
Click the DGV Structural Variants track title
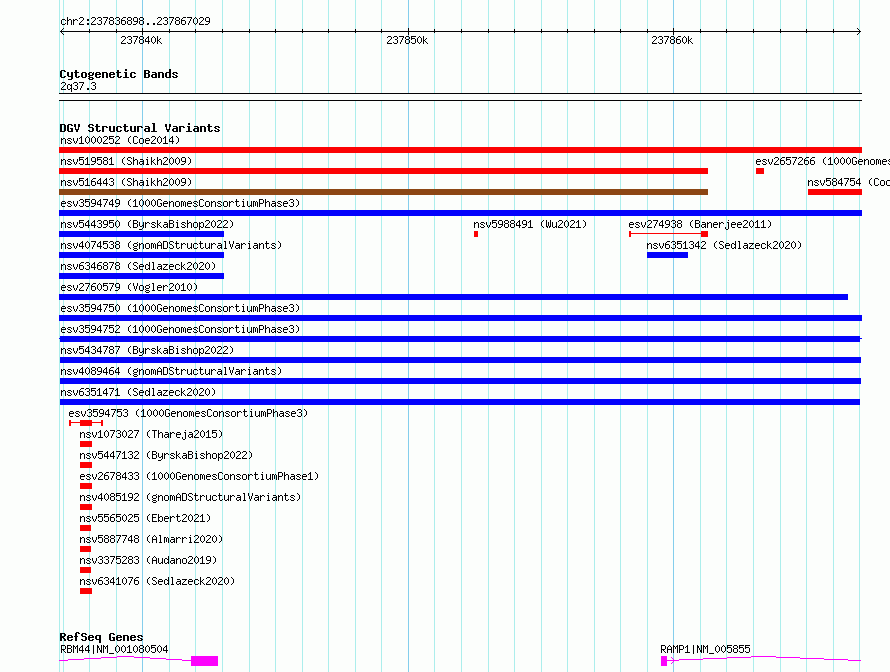pyautogui.click(x=140, y=128)
